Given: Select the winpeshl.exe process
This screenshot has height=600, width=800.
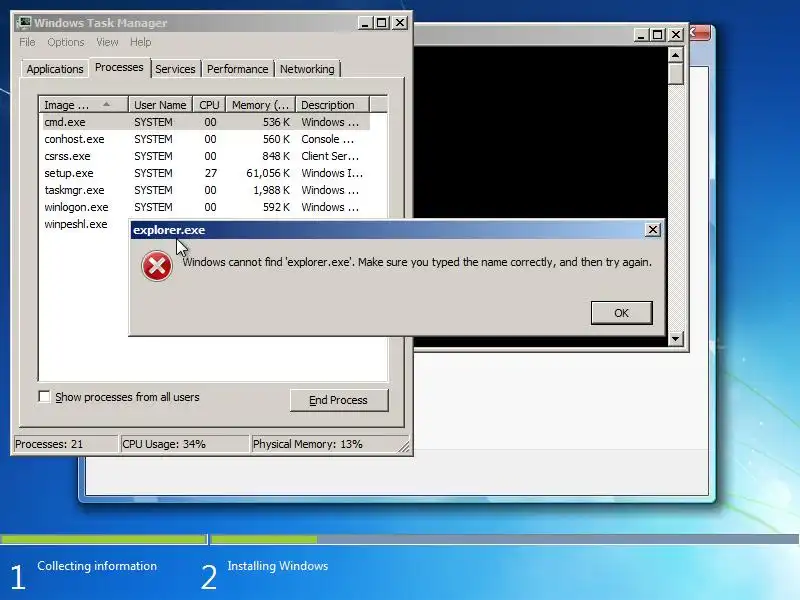Looking at the screenshot, I should click(x=76, y=224).
